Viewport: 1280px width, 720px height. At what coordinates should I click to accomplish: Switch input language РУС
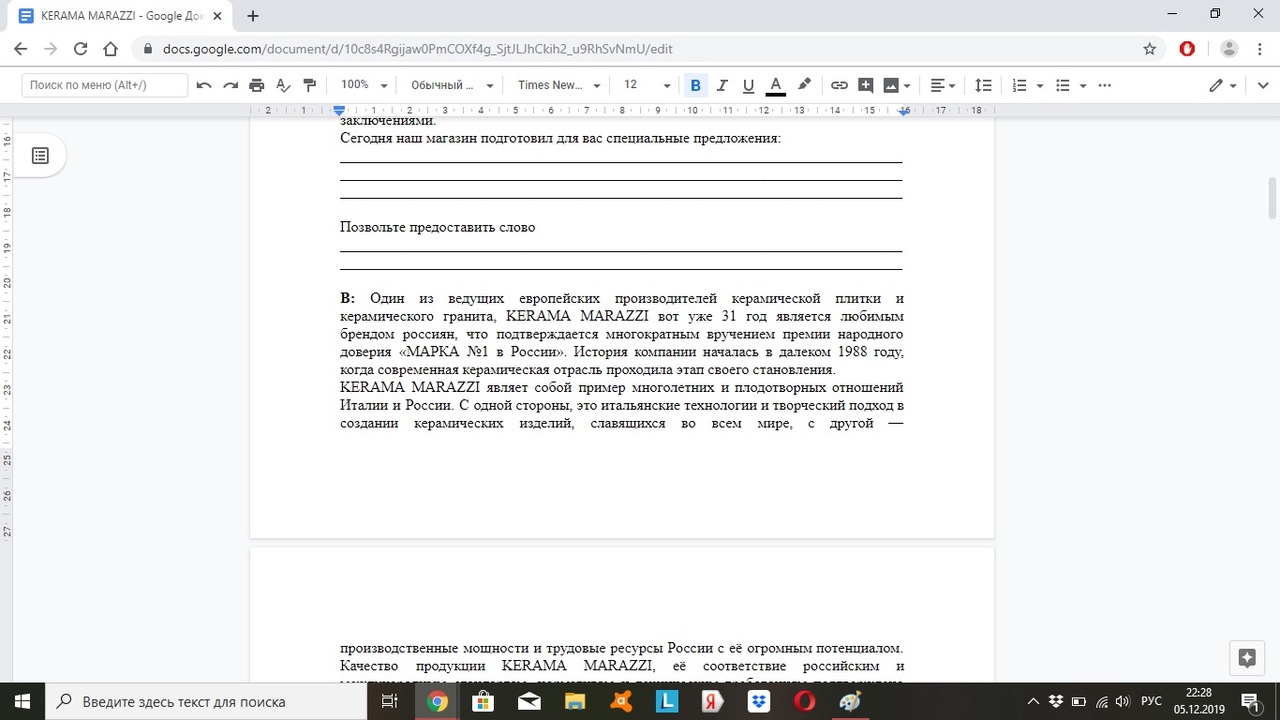(x=1151, y=701)
